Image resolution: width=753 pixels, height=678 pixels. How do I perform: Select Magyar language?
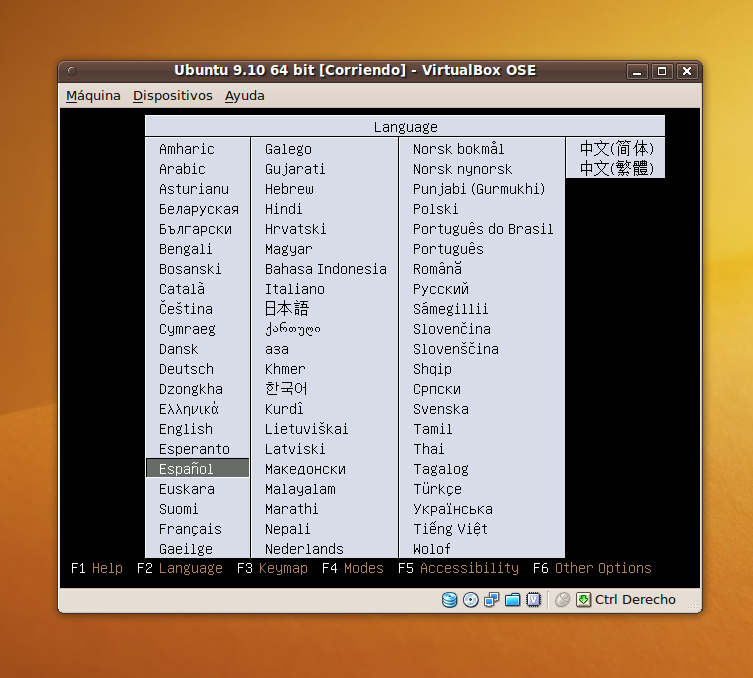point(289,249)
